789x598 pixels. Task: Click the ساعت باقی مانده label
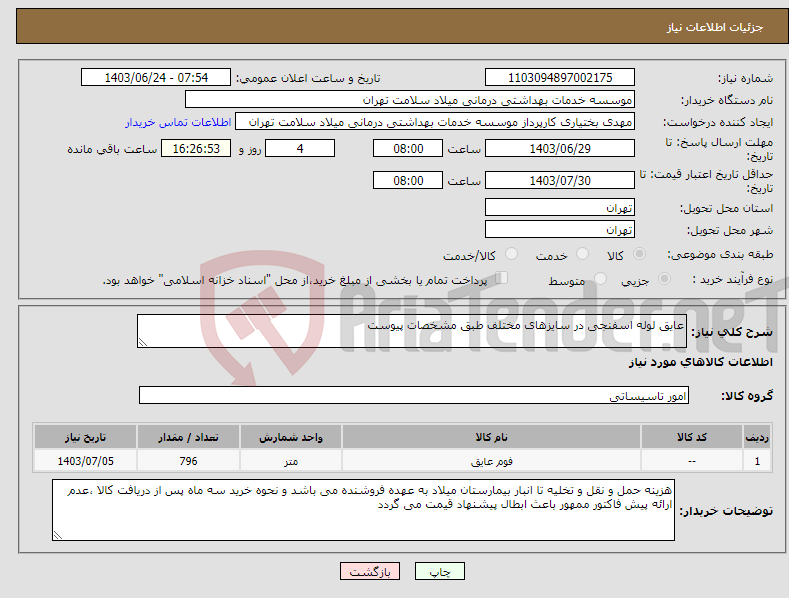(112, 150)
